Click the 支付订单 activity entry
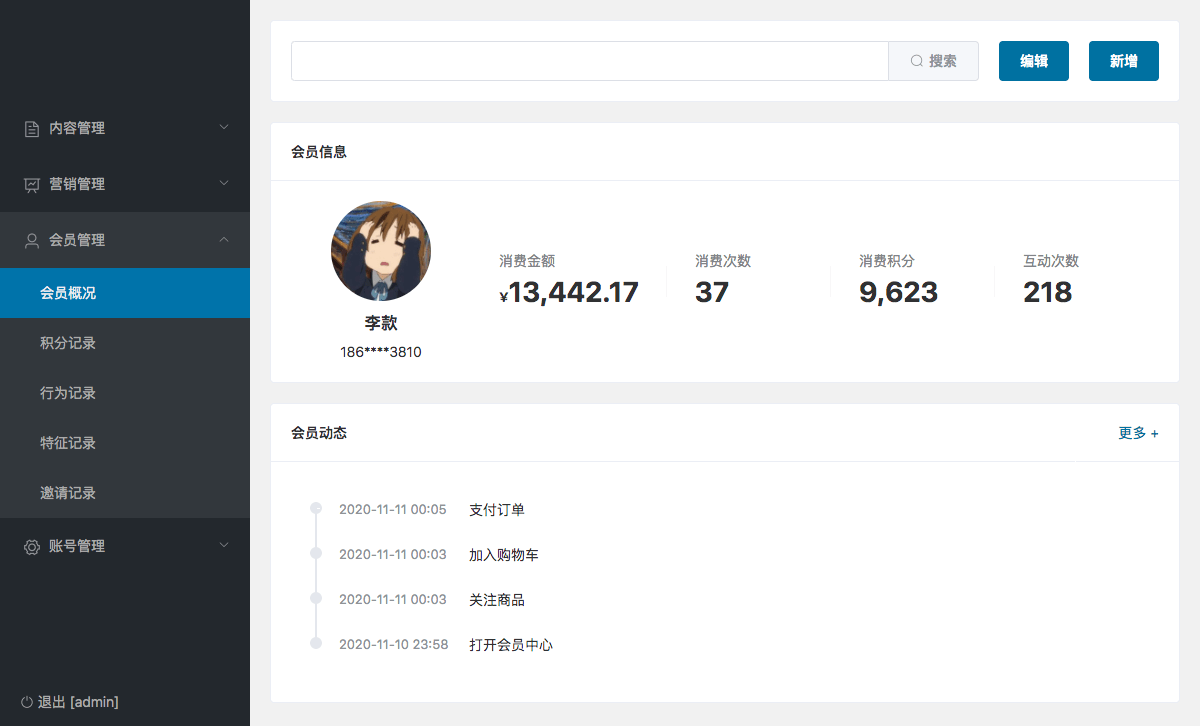Viewport: 1200px width, 726px height. [x=497, y=510]
